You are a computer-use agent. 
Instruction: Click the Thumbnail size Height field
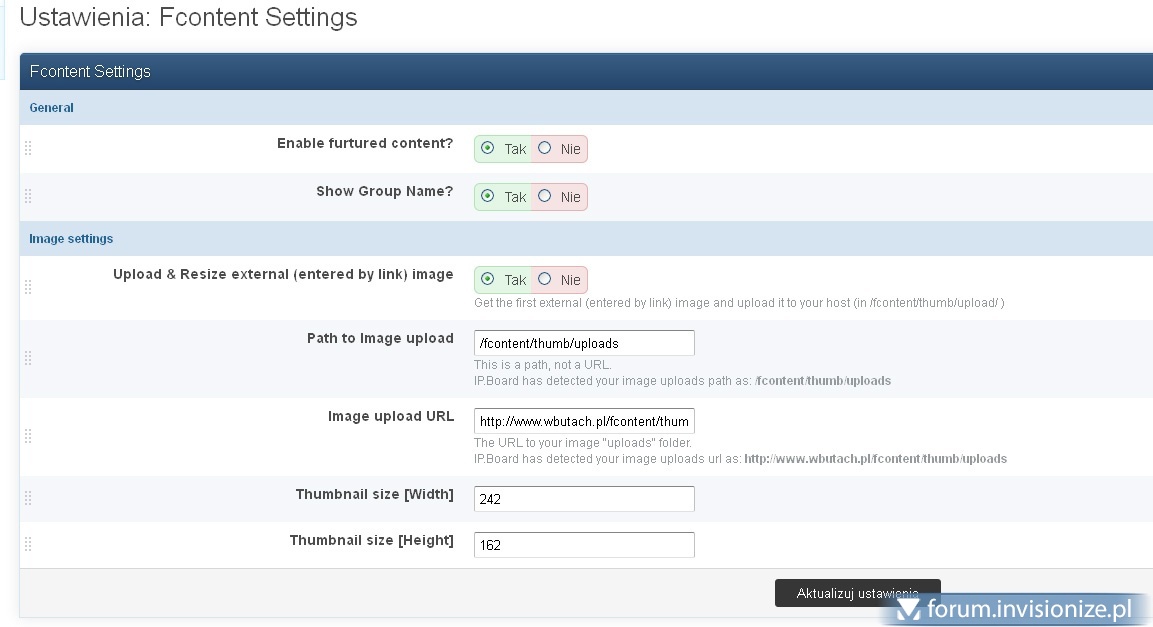583,545
